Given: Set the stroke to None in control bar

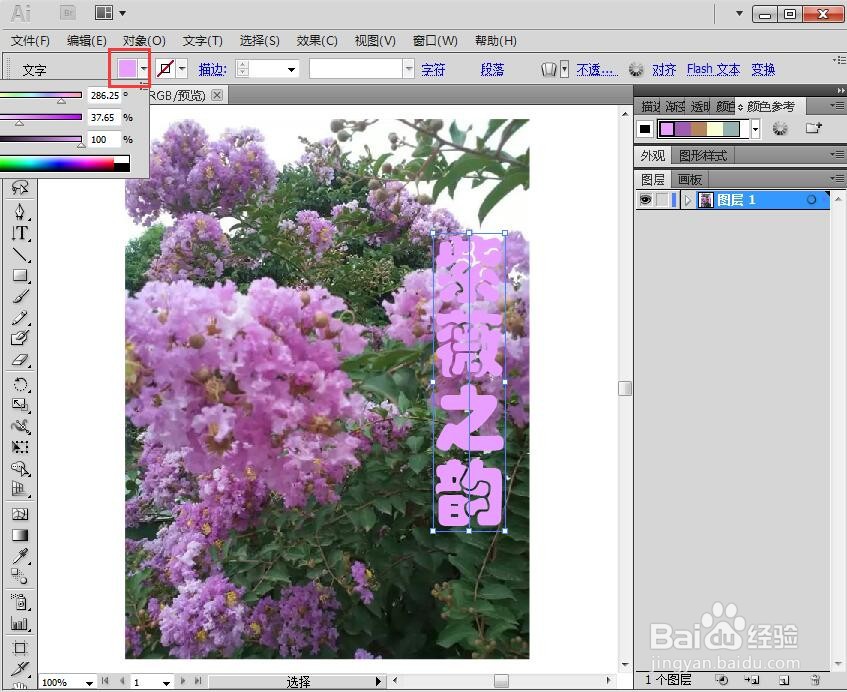Looking at the screenshot, I should pyautogui.click(x=162, y=68).
